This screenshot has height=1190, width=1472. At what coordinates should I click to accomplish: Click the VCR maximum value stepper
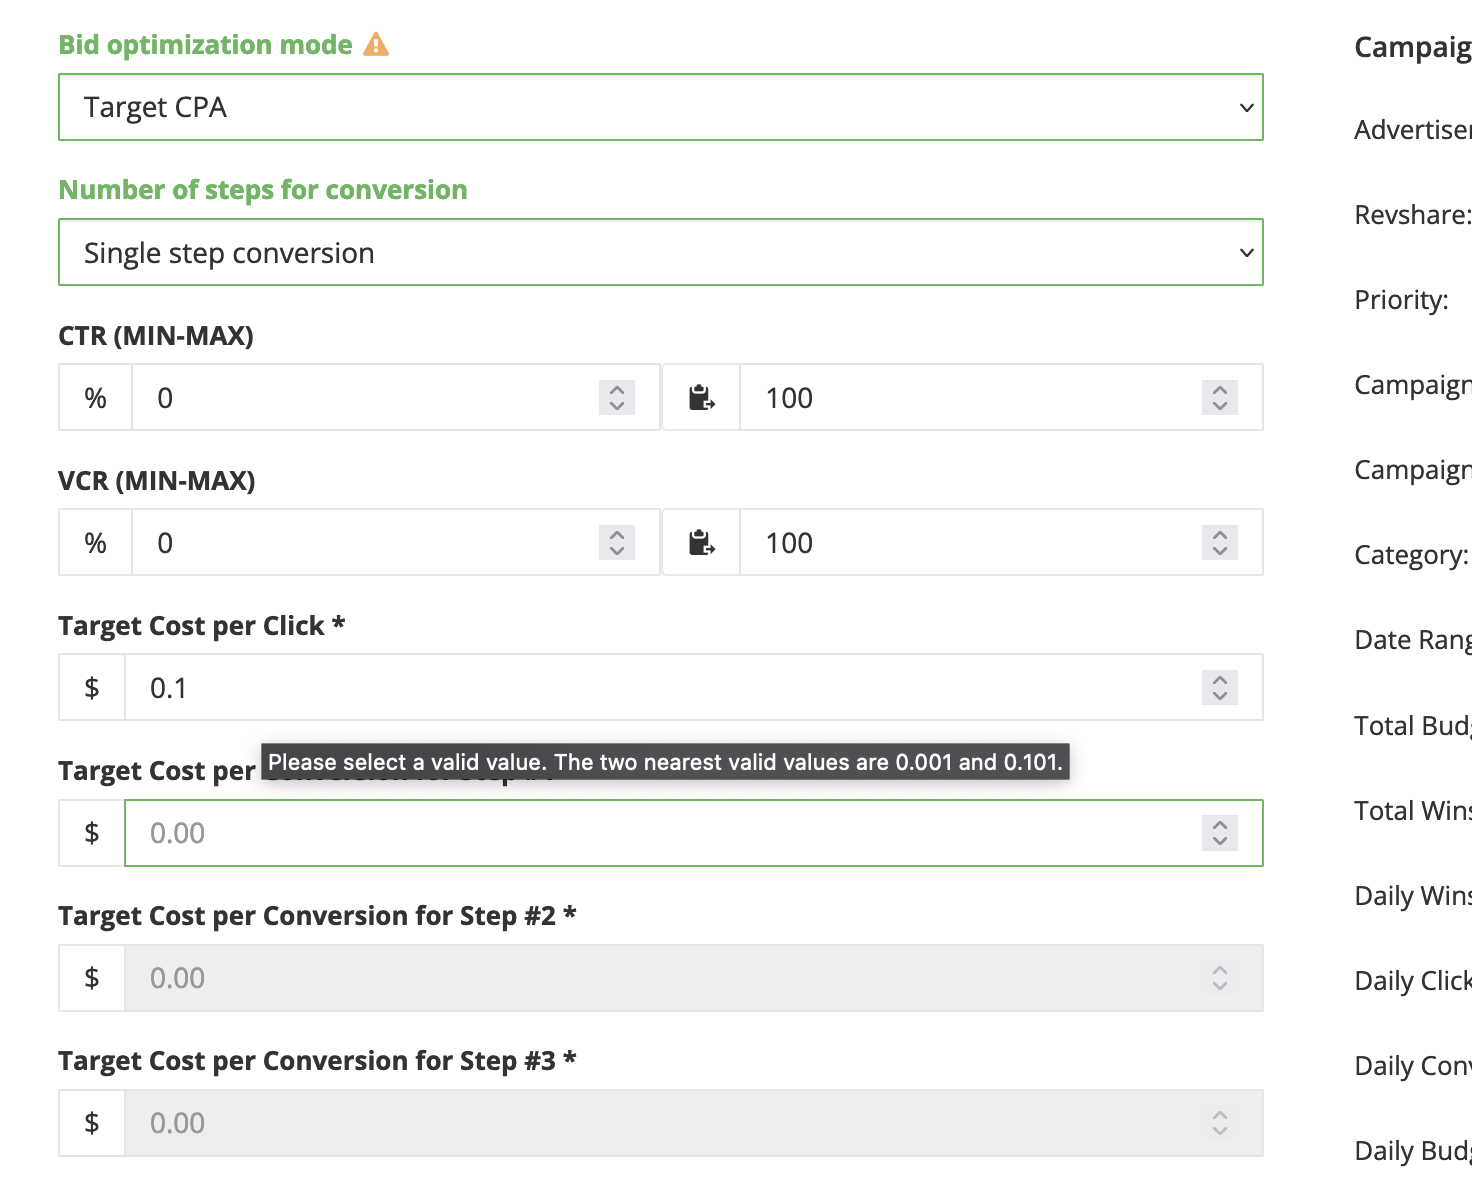tap(1219, 543)
